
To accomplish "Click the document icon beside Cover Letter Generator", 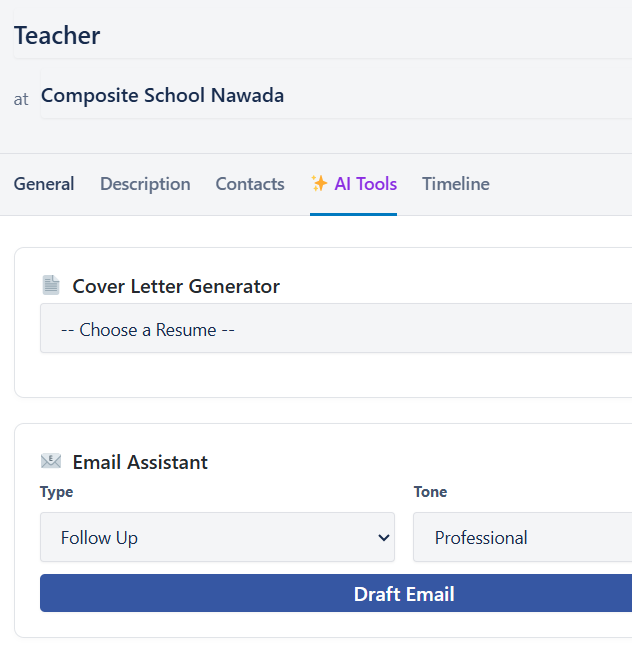I will click(51, 286).
